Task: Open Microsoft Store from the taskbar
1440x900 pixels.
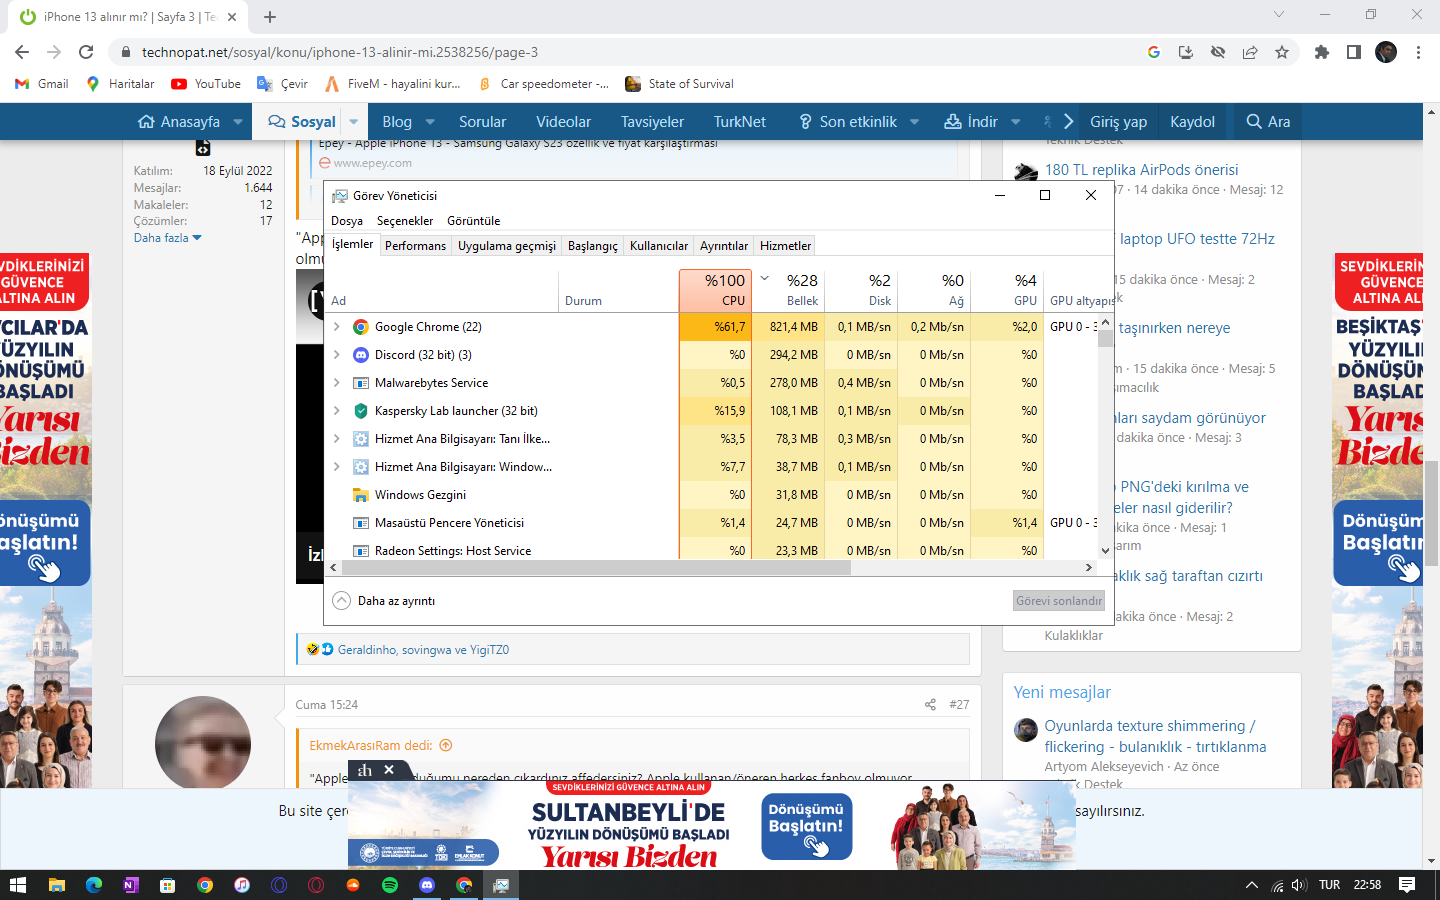Action: pos(167,885)
